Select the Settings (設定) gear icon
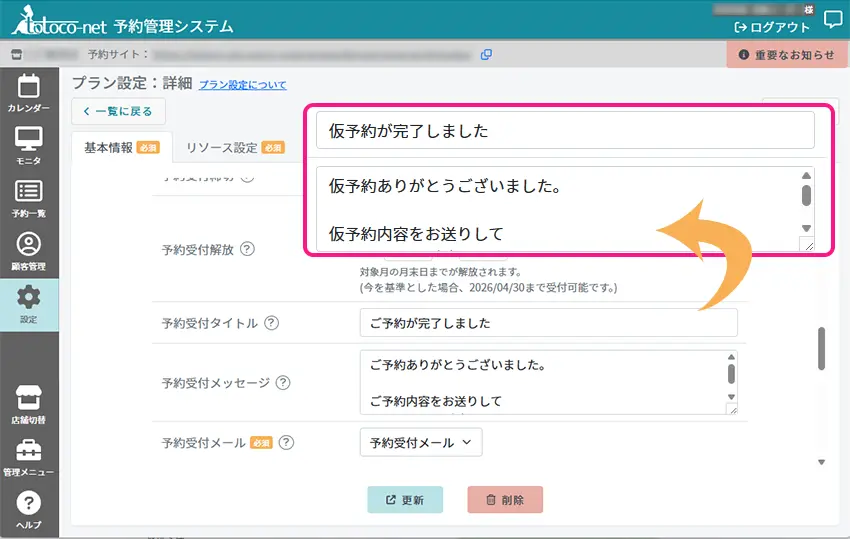Screen dimensions: 850x539 pos(29,304)
